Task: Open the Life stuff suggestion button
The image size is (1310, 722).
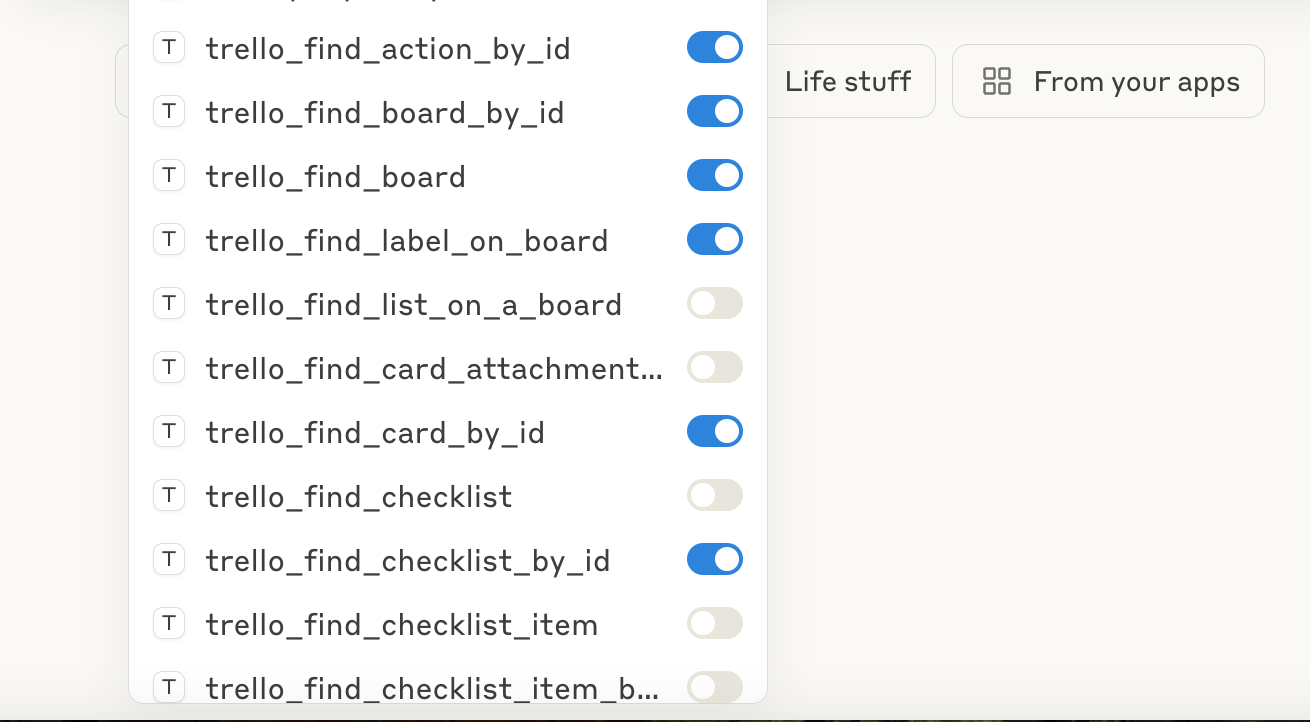Action: (848, 81)
